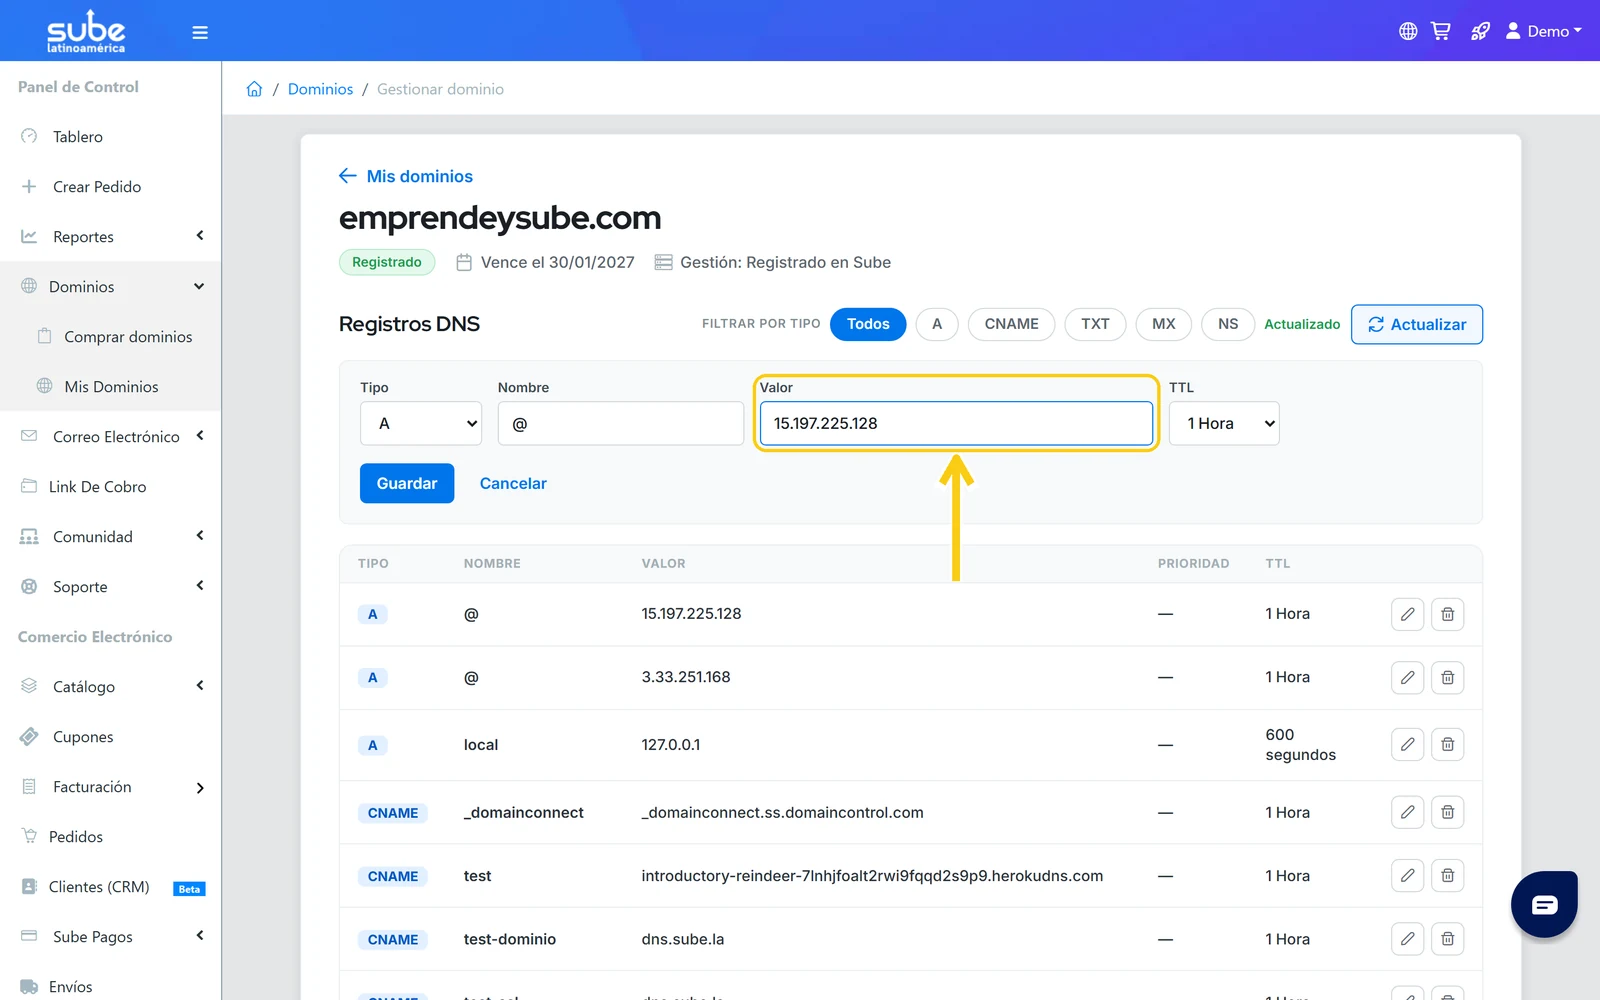Delete the test-dominio CNAME record

[x=1447, y=939]
